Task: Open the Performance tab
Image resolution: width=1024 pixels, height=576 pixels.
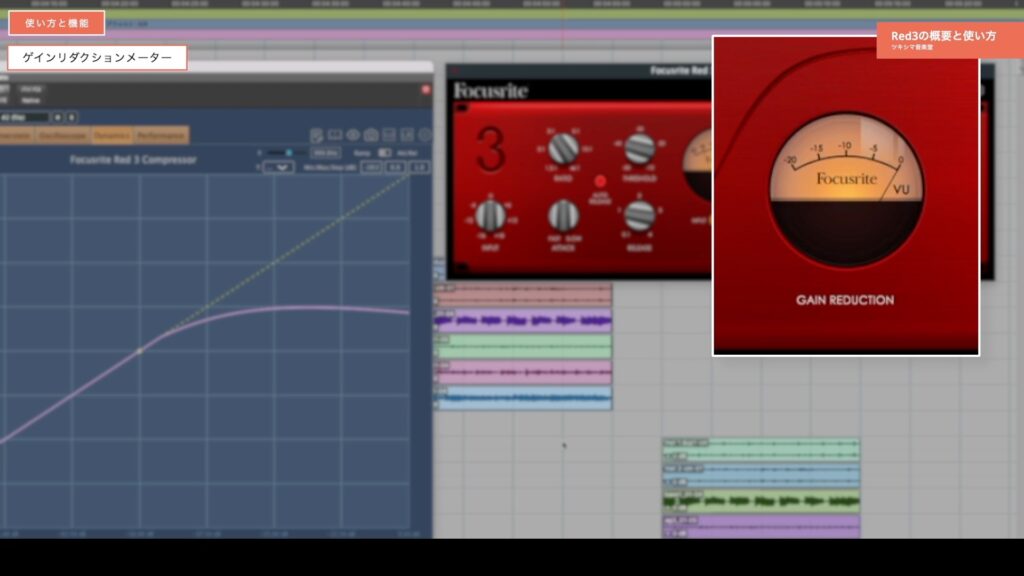Action: click(x=161, y=135)
